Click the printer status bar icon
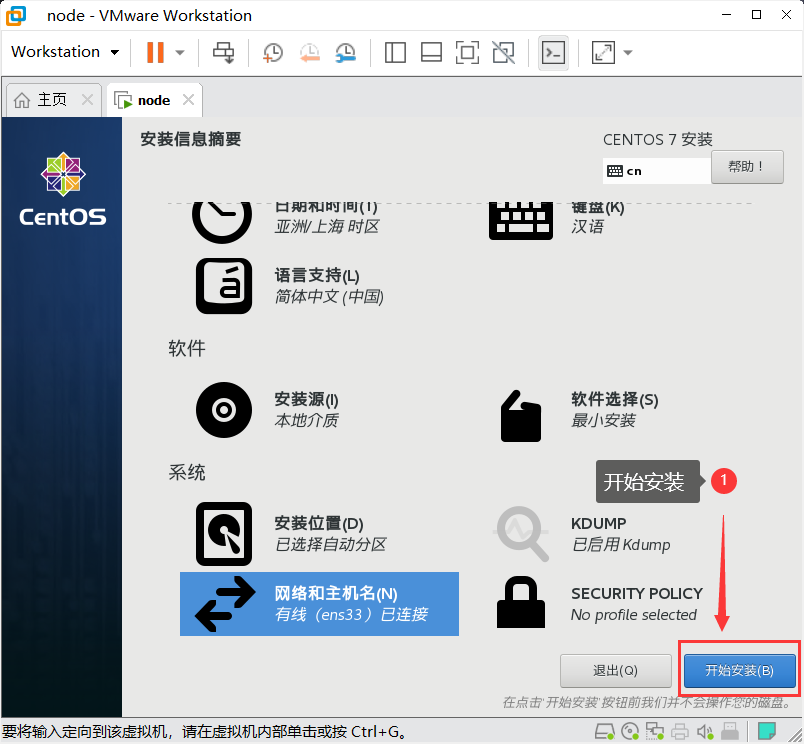804x744 pixels. (680, 731)
